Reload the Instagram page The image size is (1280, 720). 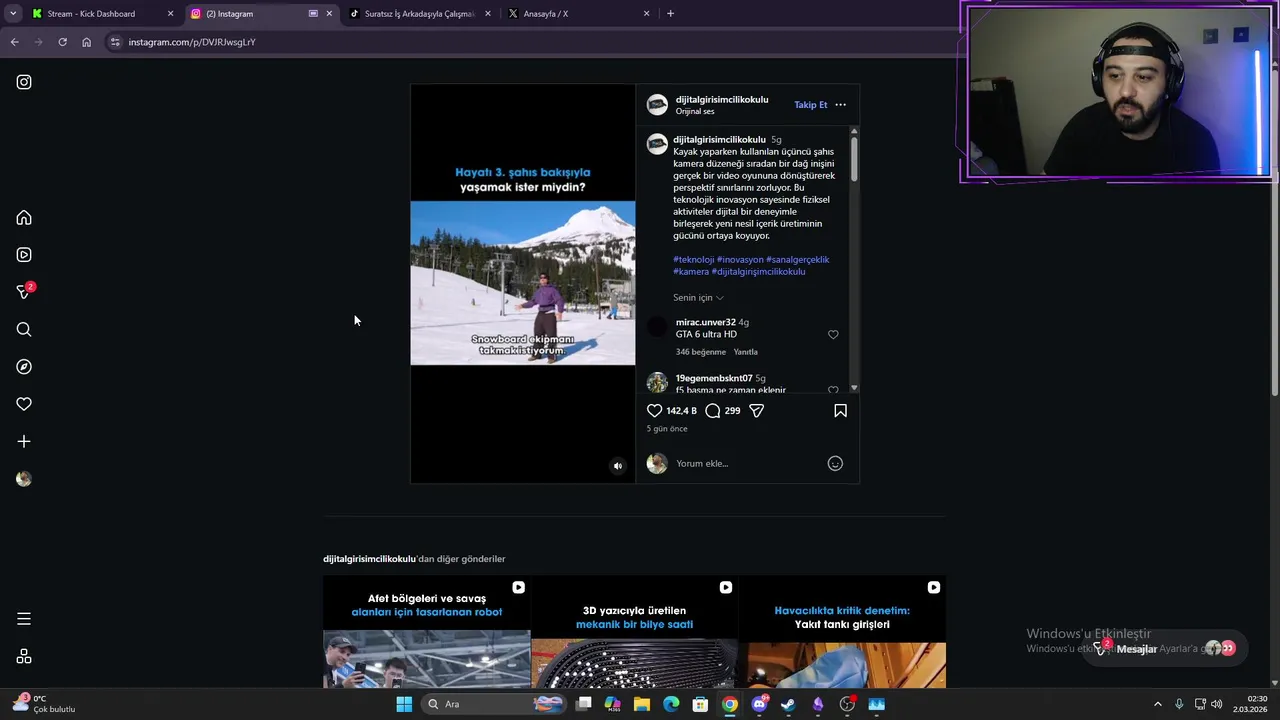pos(62,42)
